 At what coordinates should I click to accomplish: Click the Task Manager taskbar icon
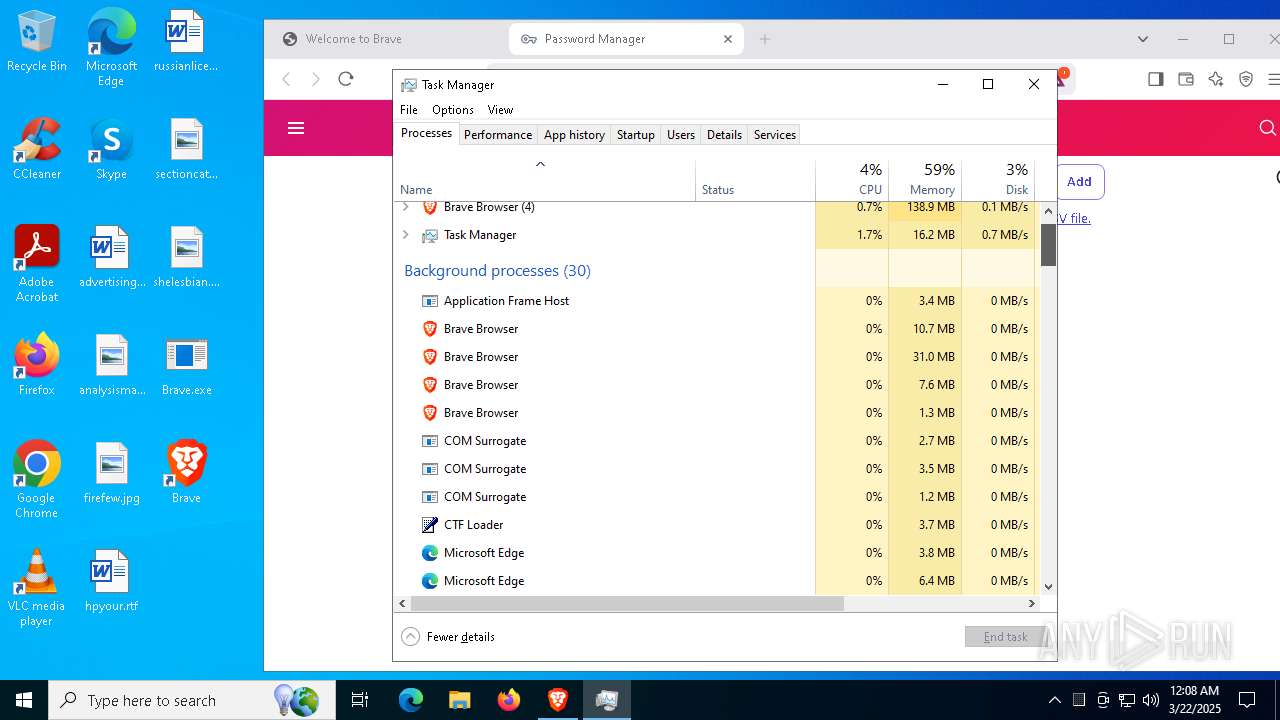(607, 700)
